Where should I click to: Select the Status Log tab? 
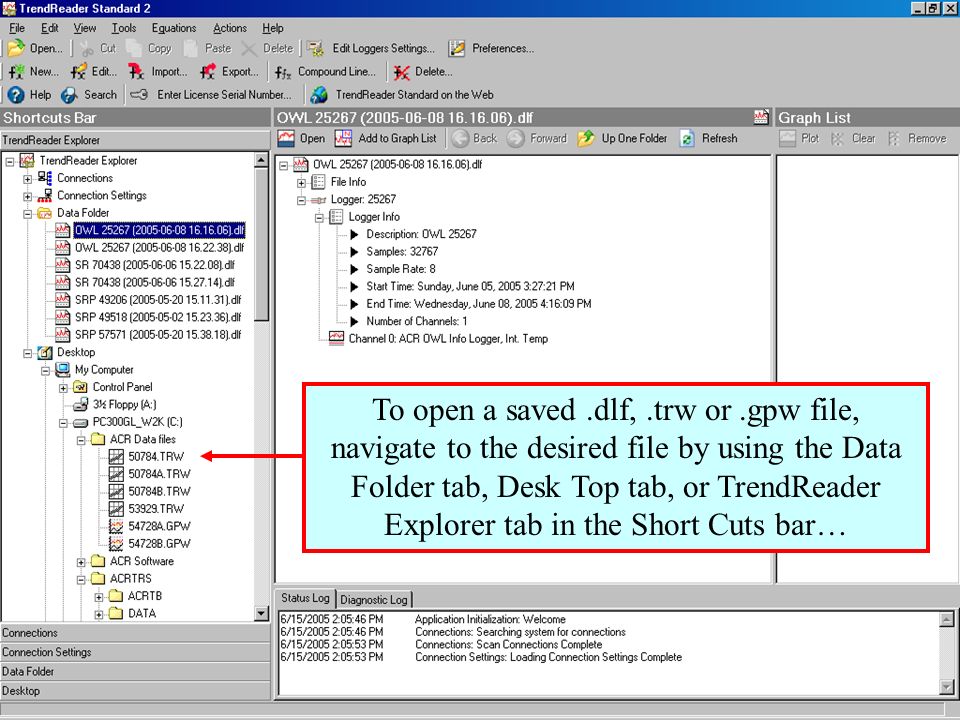pyautogui.click(x=305, y=598)
